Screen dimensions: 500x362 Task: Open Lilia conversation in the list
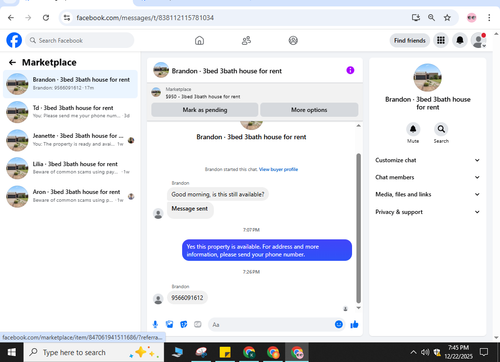tap(70, 168)
